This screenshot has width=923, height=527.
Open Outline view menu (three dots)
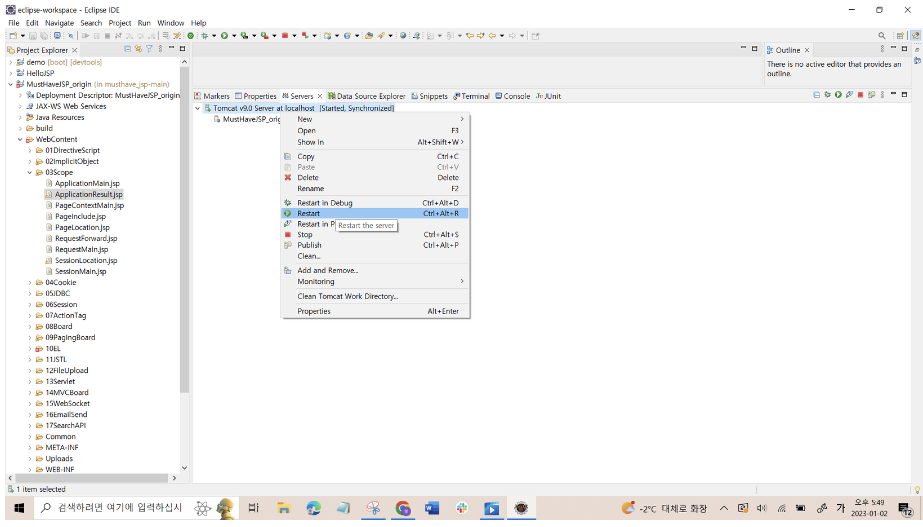pyautogui.click(x=882, y=49)
